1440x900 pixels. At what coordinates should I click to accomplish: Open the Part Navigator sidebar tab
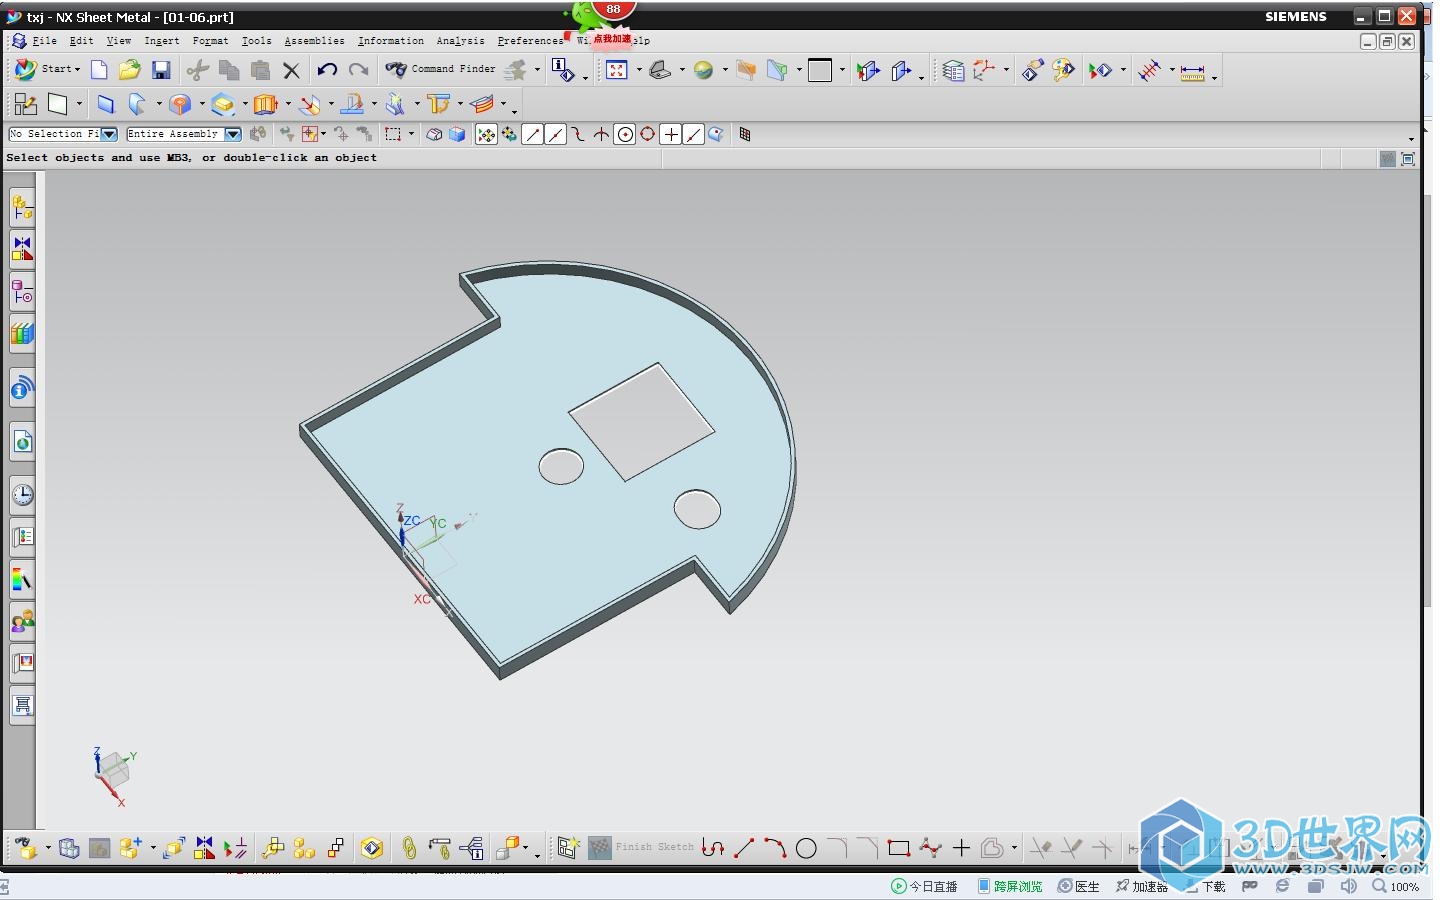[22, 292]
